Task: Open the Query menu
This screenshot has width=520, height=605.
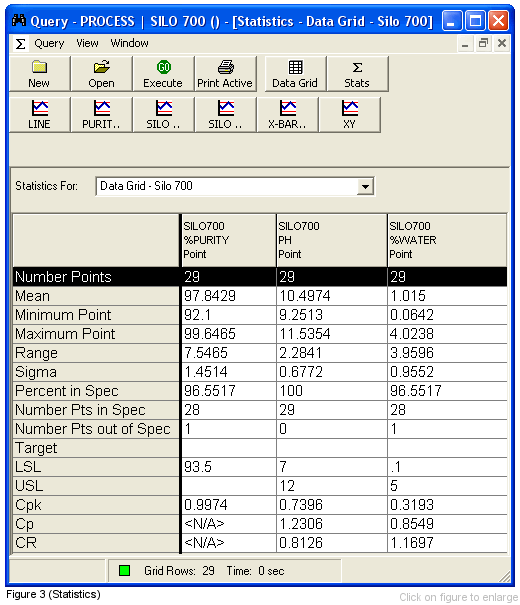Action: coord(49,43)
